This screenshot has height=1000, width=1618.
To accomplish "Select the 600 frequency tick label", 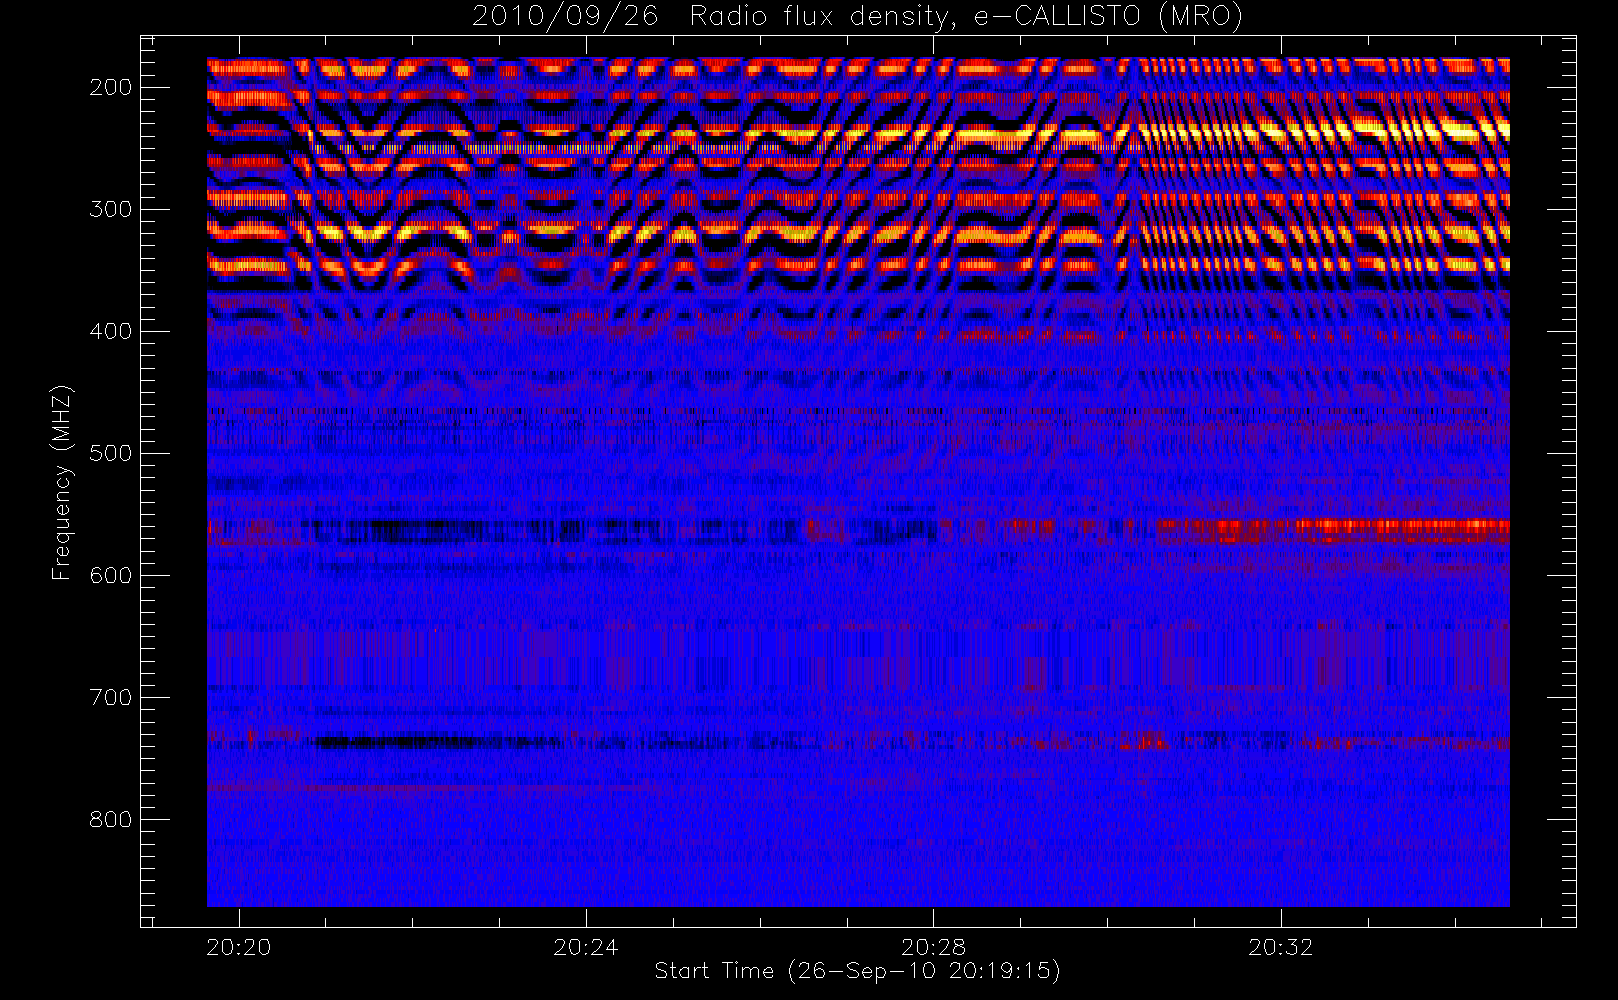I will click(111, 575).
